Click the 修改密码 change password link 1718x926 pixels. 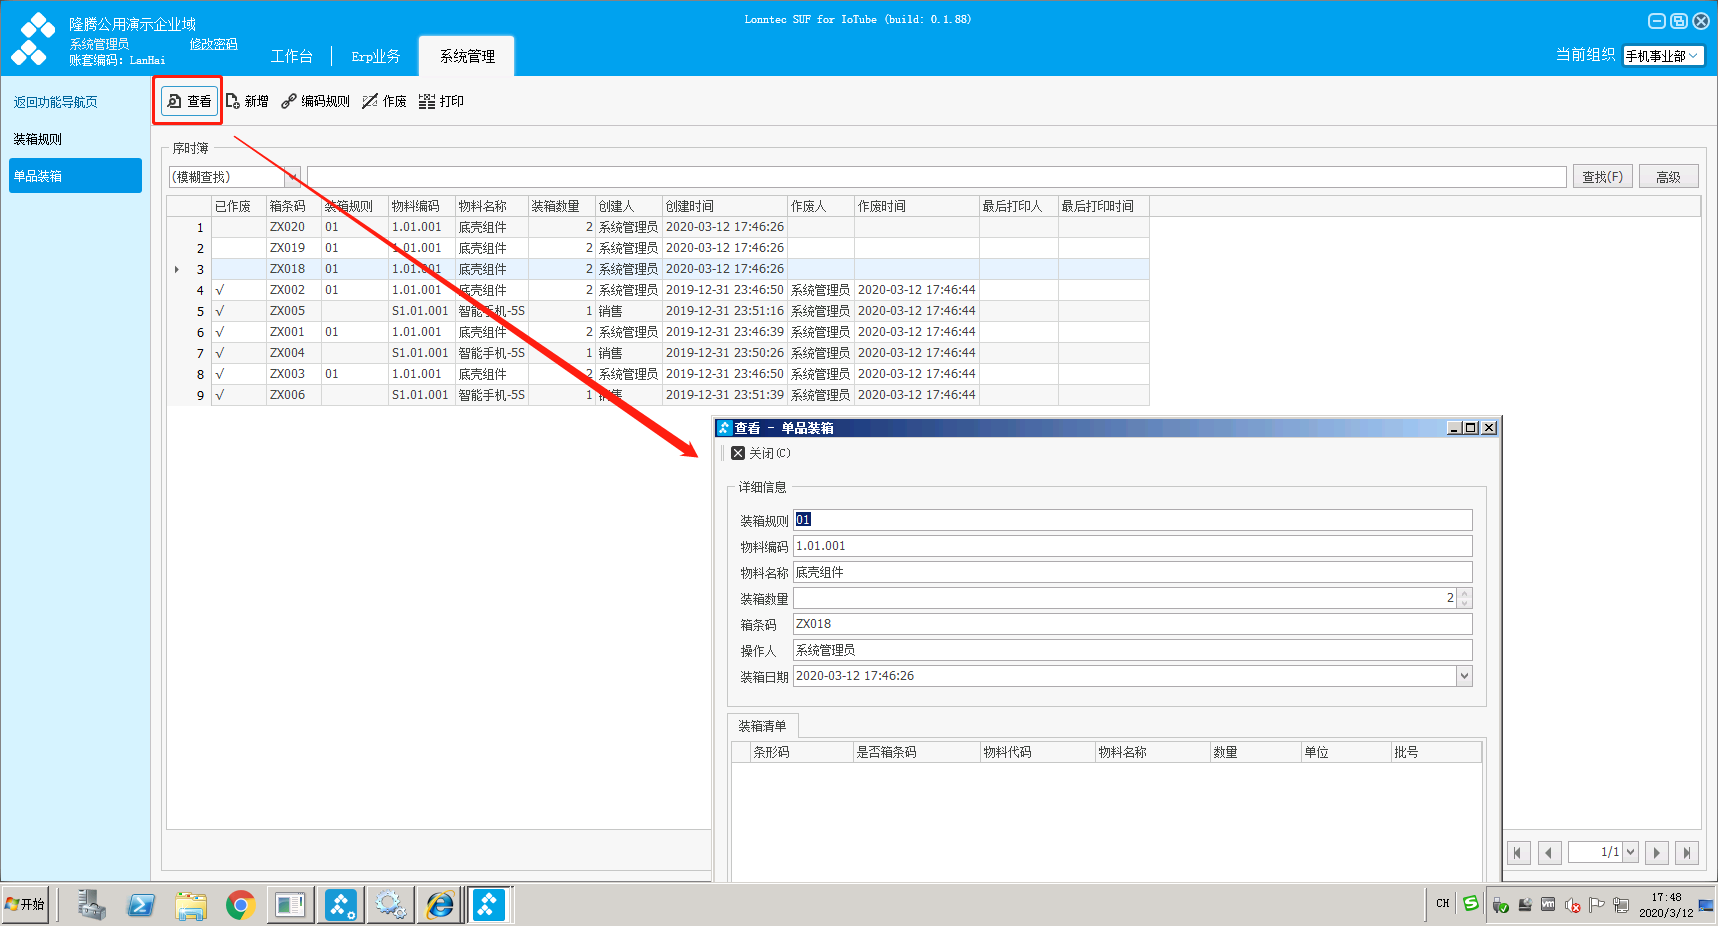pos(213,44)
